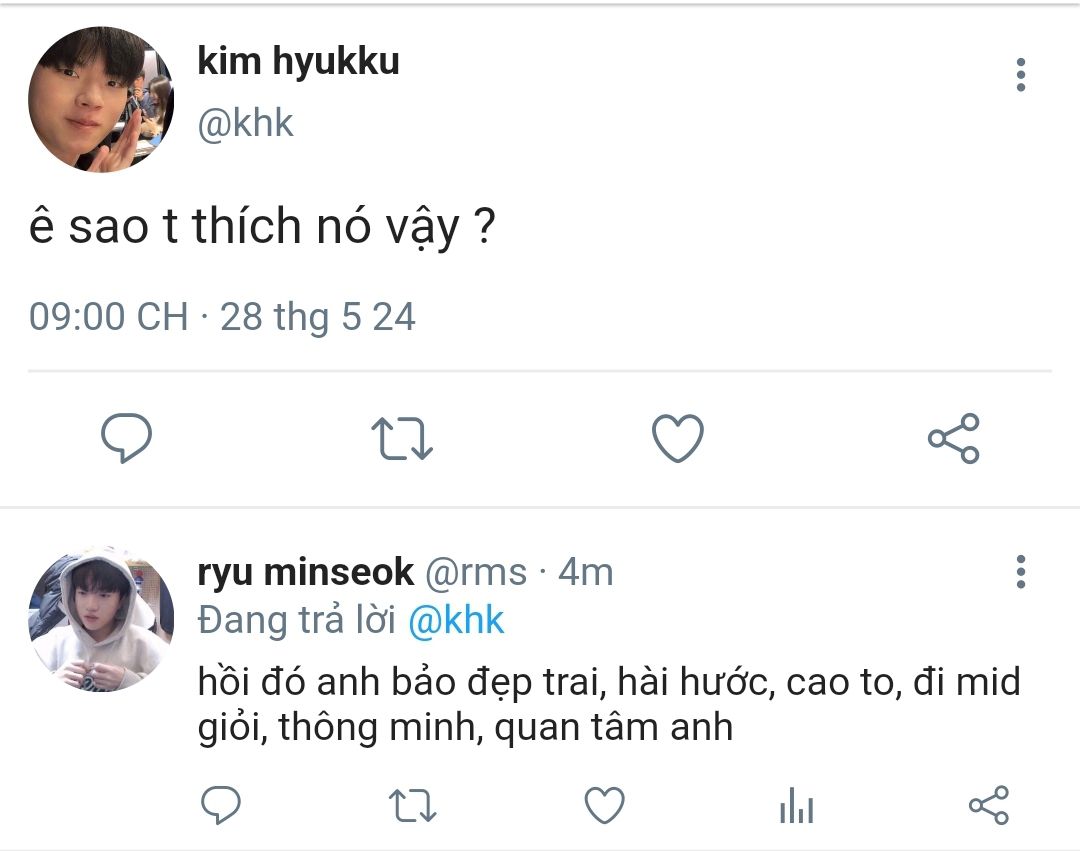Reply to ryu minseok's comment
The height and width of the screenshot is (851, 1080).
220,804
